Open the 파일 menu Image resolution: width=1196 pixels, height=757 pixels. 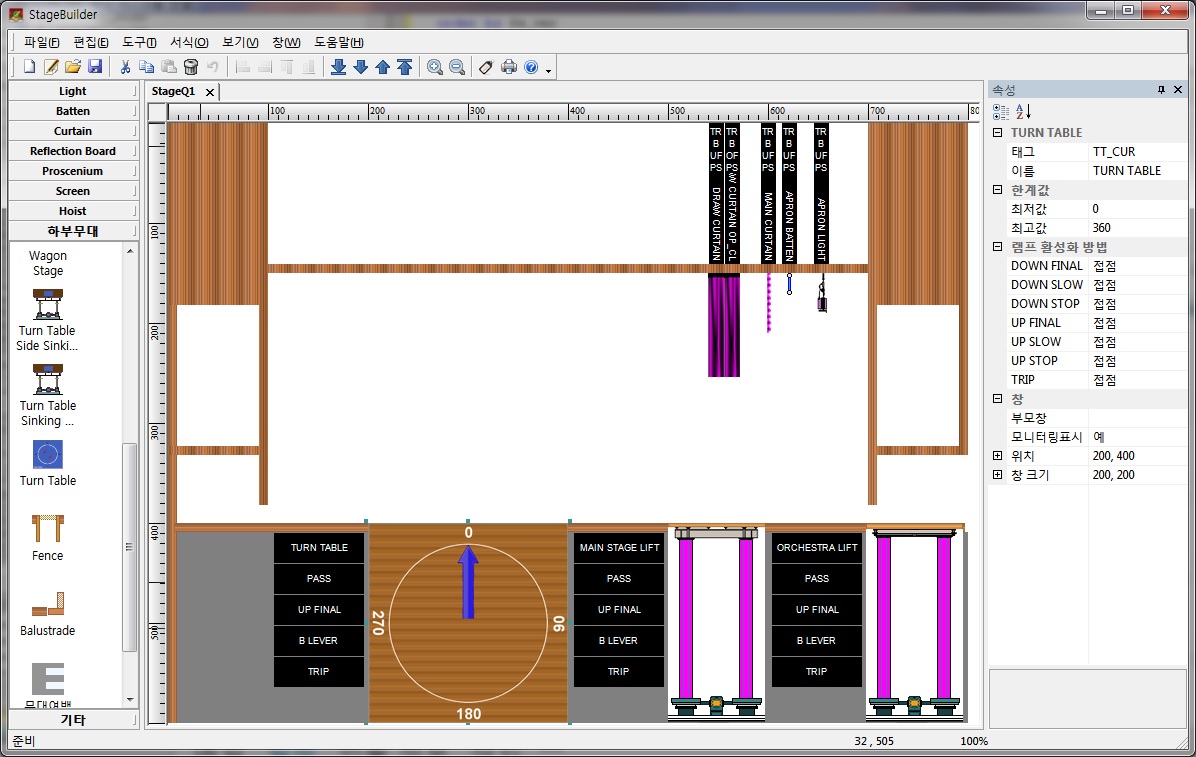[x=41, y=42]
